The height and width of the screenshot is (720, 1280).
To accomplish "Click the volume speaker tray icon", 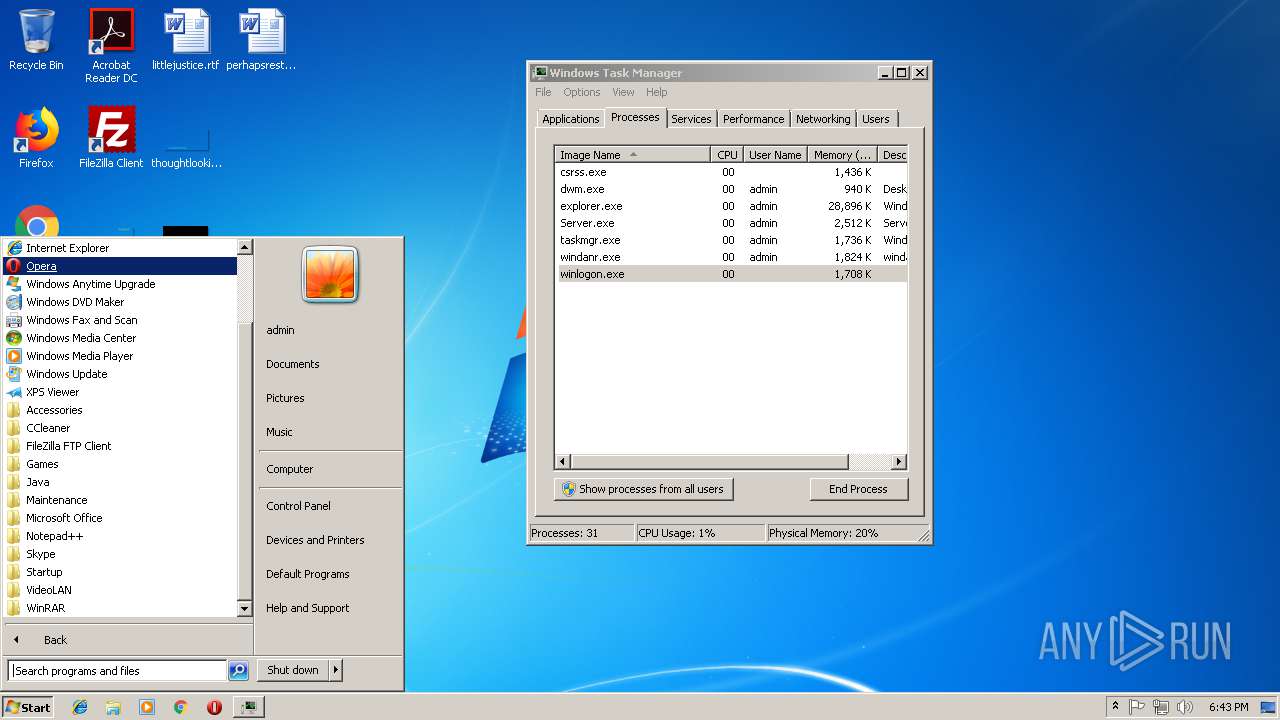I will [1185, 707].
